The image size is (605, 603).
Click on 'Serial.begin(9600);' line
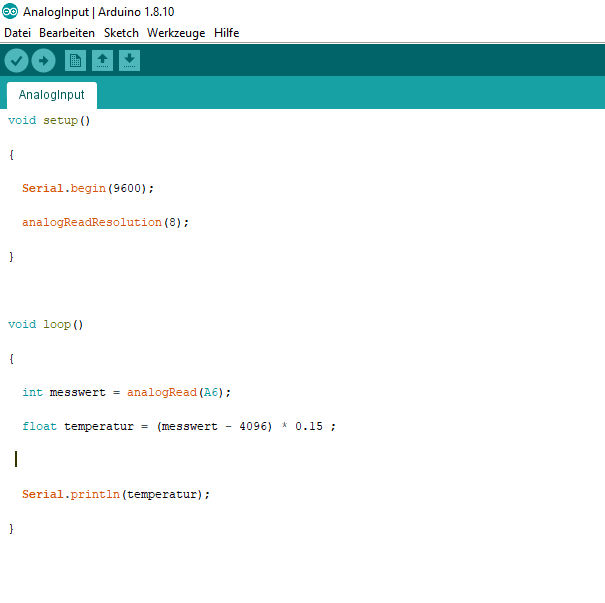tap(88, 188)
